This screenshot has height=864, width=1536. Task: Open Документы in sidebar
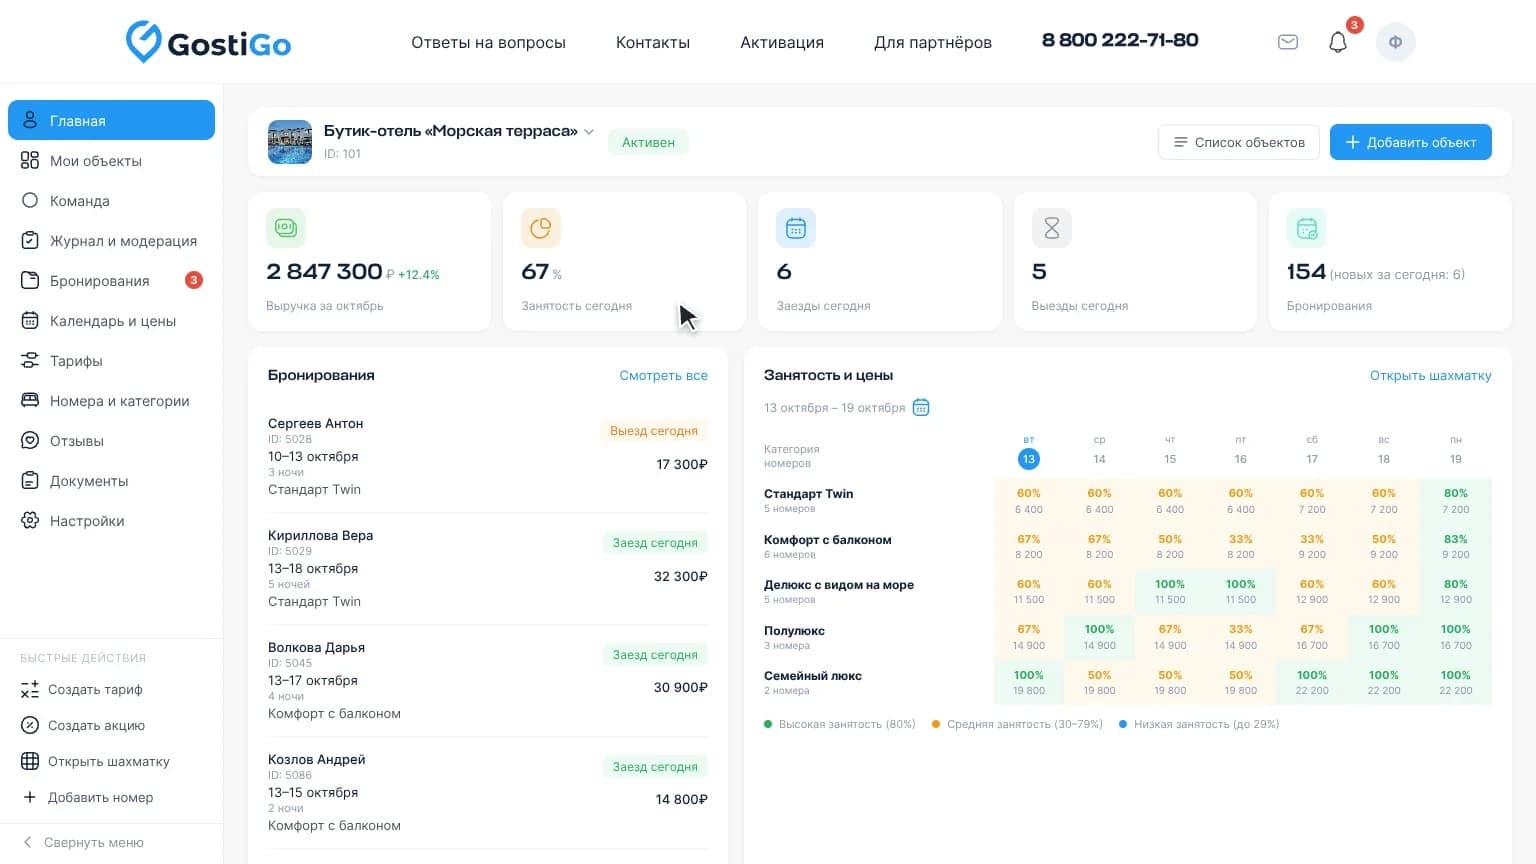(x=111, y=481)
